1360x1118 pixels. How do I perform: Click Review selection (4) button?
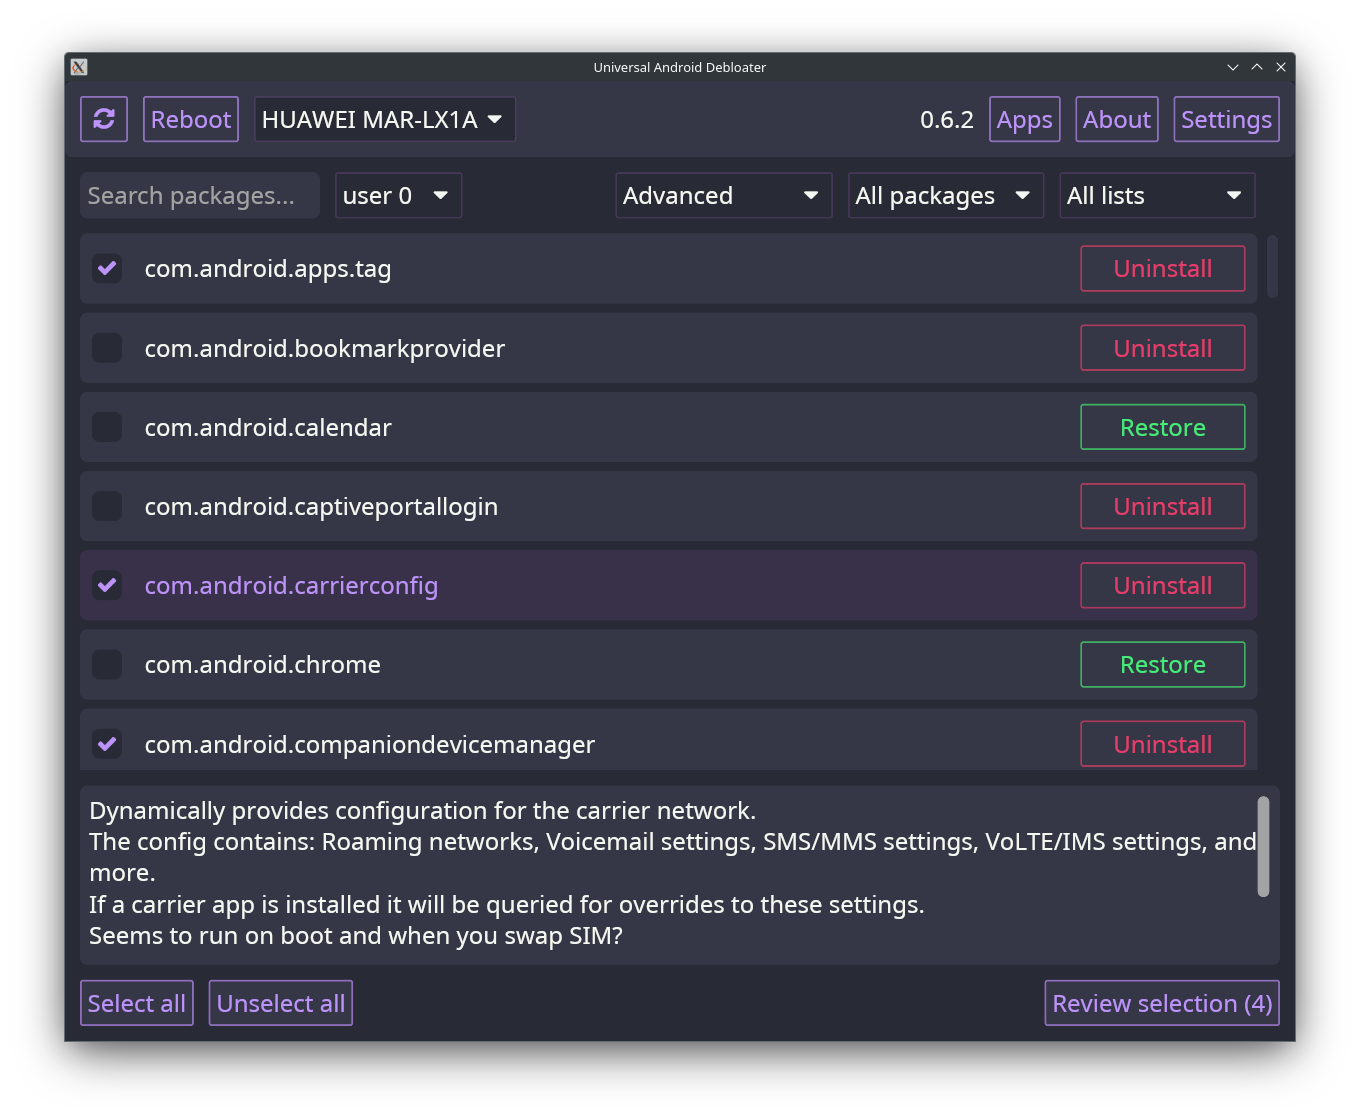[1162, 1003]
